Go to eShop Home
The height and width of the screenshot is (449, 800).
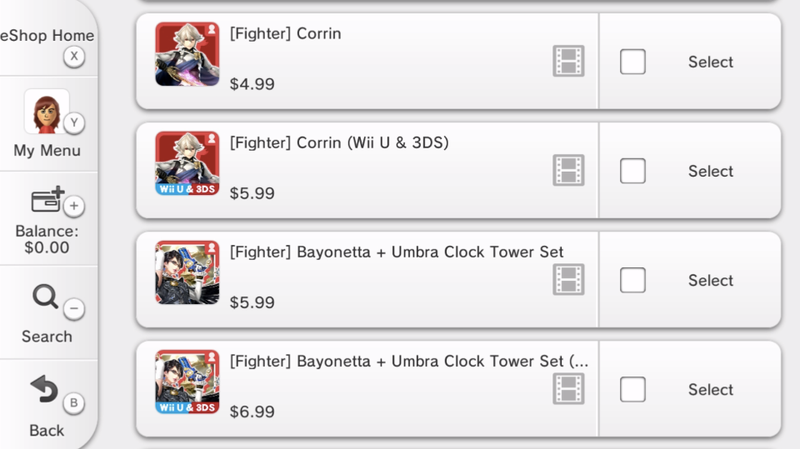click(47, 36)
